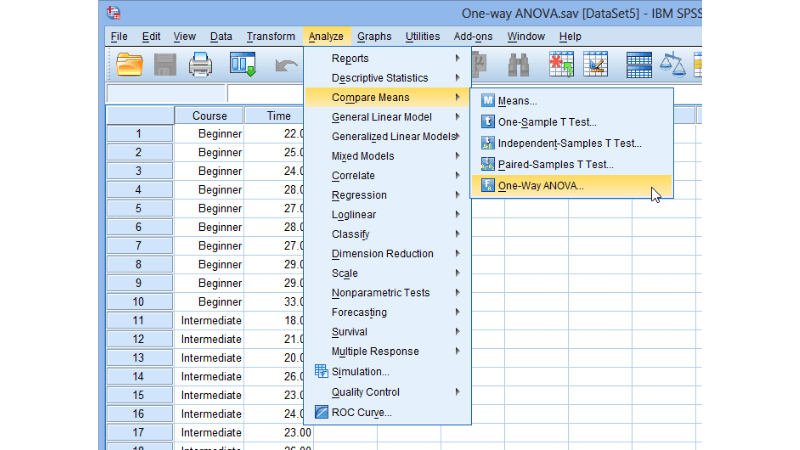Screen dimensions: 800x450
Task: Open the Utilities menu
Action: 422,36
